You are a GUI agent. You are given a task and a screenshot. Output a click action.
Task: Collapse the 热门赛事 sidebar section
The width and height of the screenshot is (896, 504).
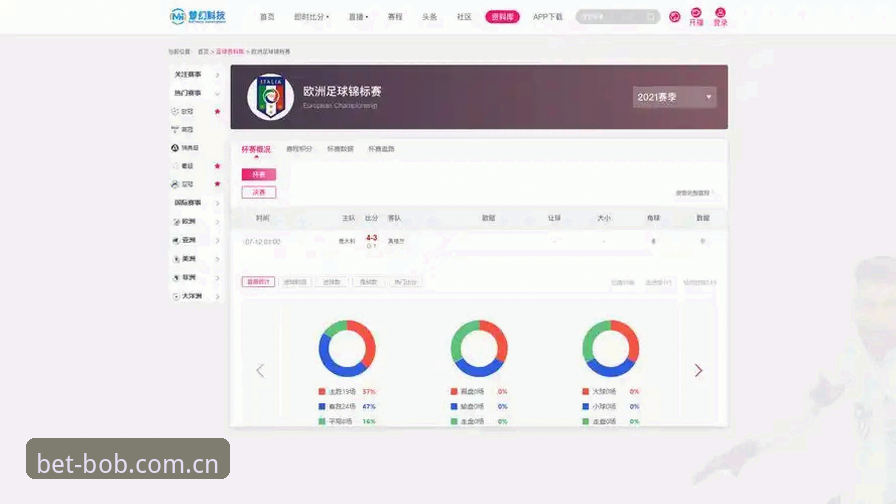(197, 93)
